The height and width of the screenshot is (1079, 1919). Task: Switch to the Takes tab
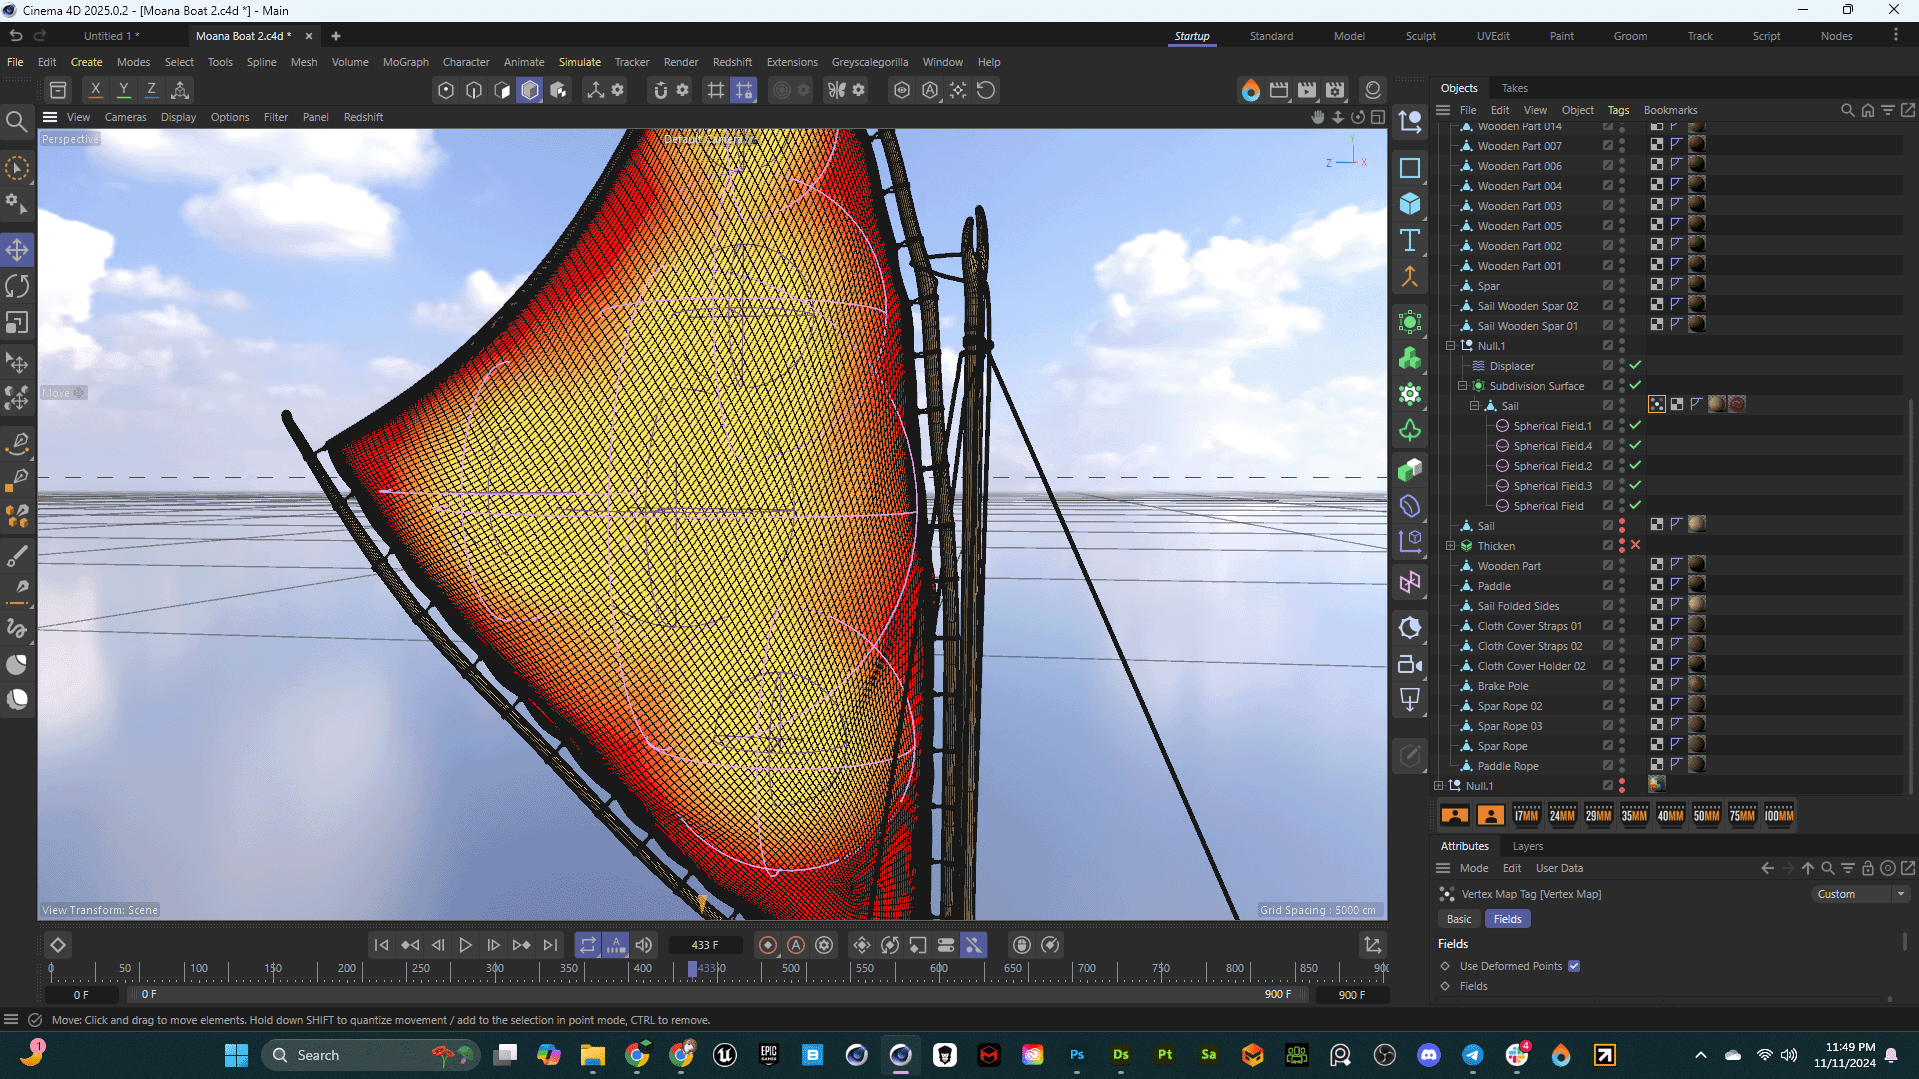1514,88
